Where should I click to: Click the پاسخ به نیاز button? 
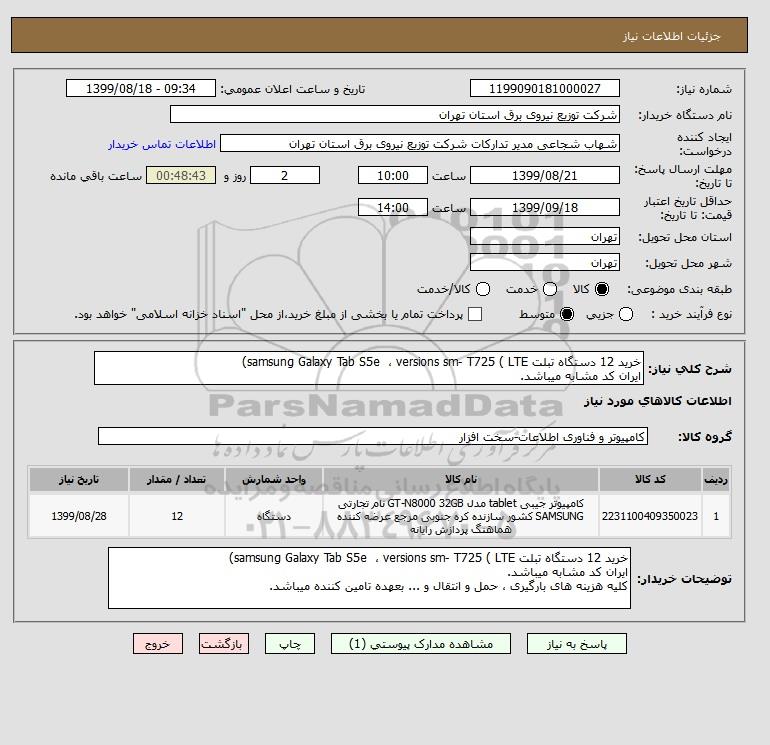point(577,643)
